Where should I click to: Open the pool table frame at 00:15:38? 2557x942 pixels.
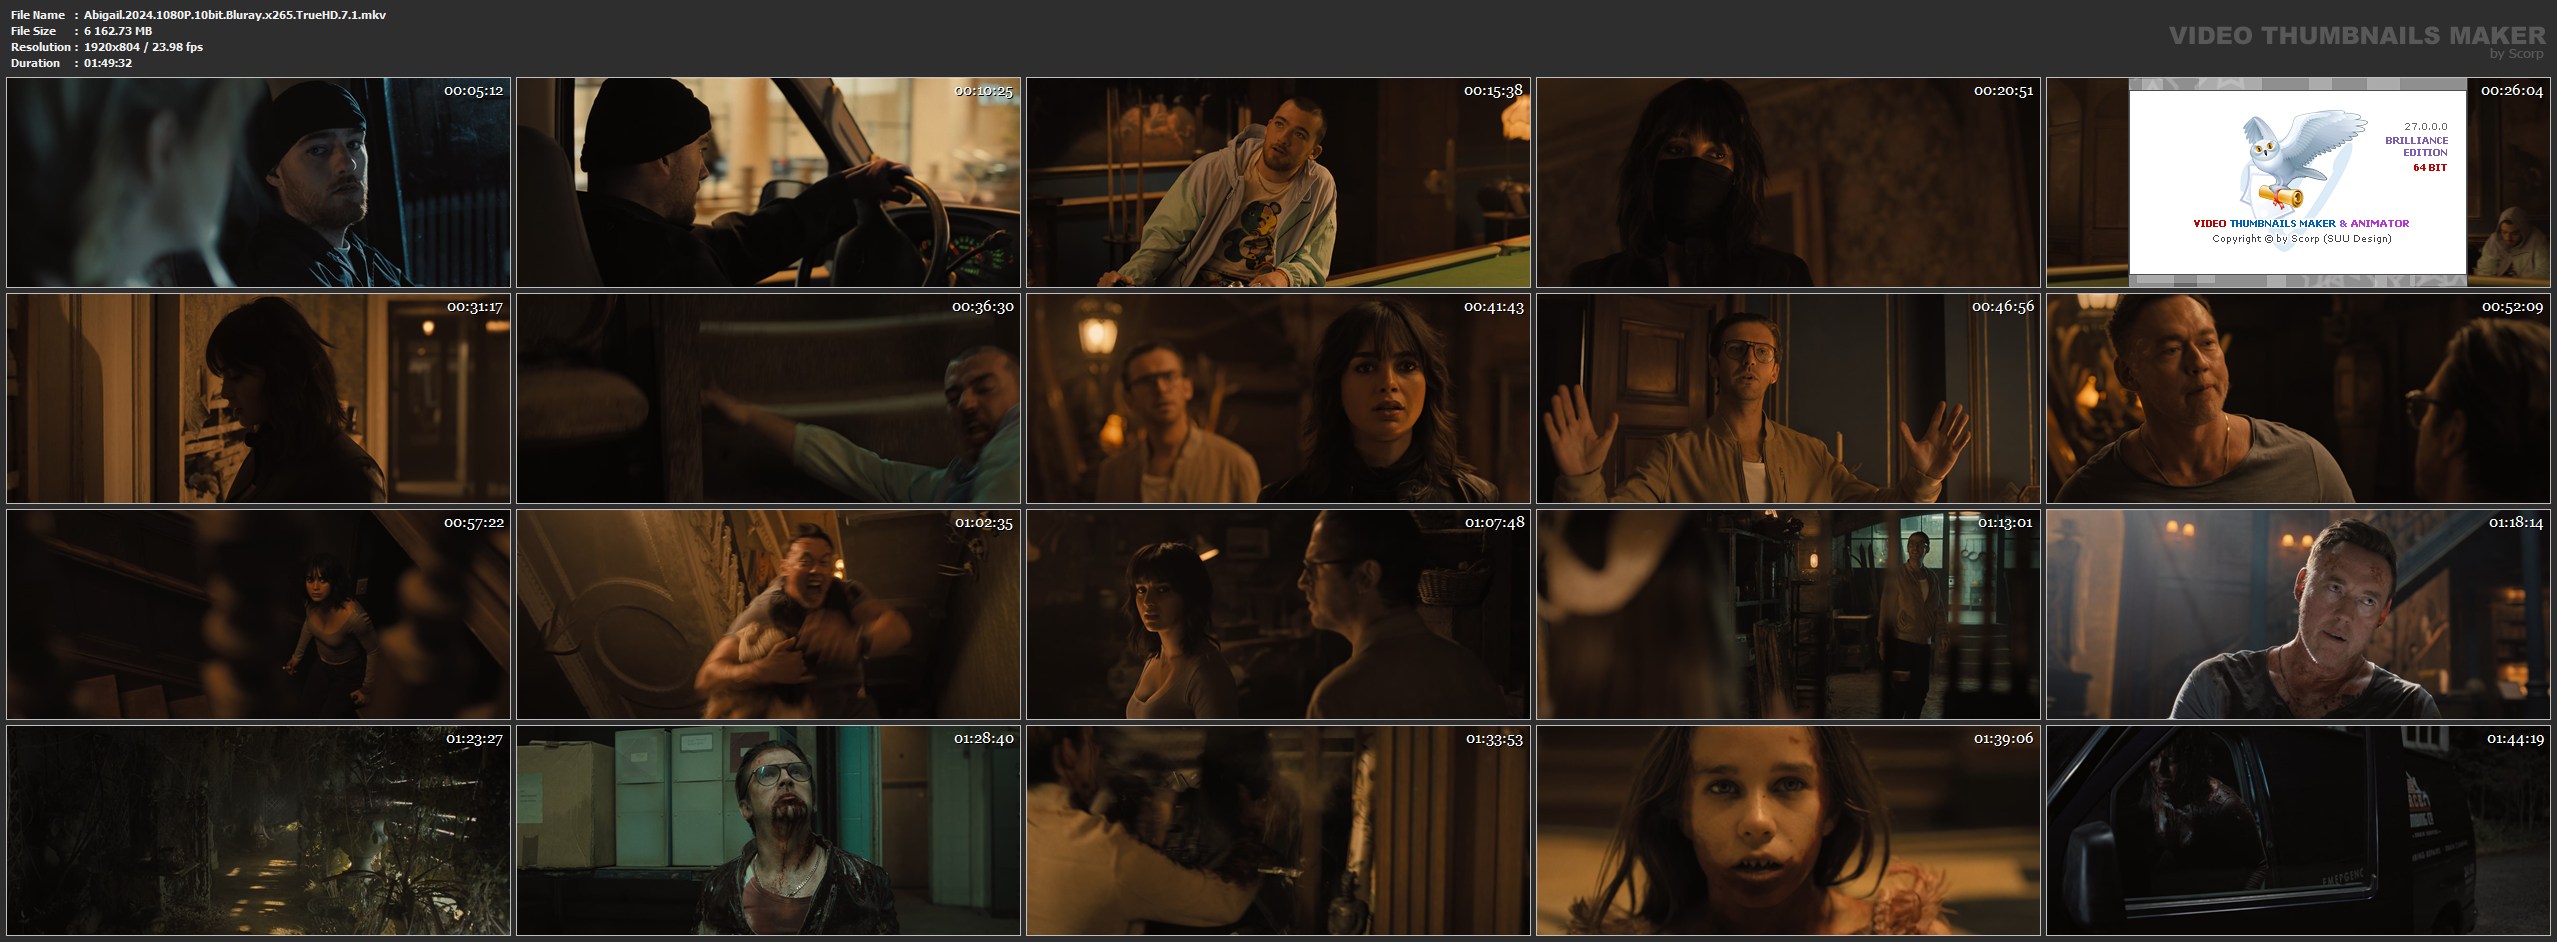(x=1278, y=183)
